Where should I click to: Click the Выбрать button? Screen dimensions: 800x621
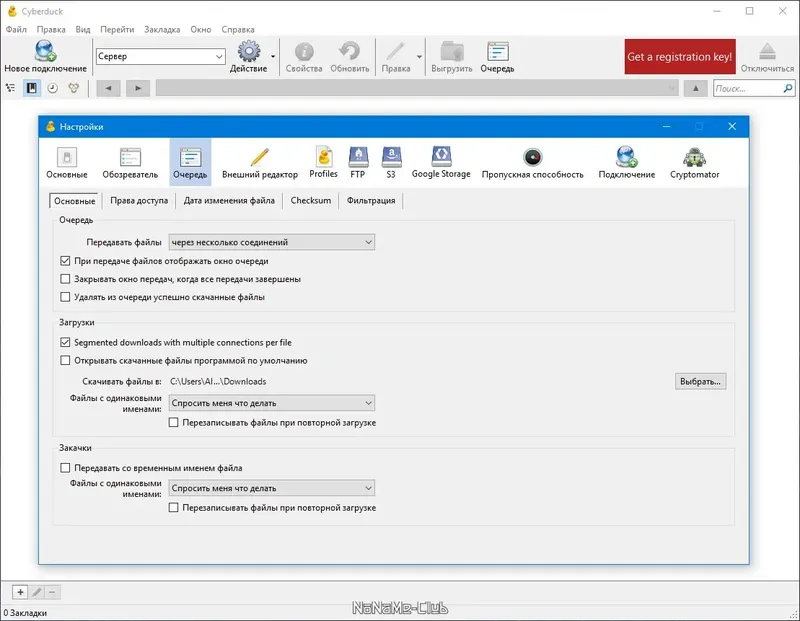(700, 381)
